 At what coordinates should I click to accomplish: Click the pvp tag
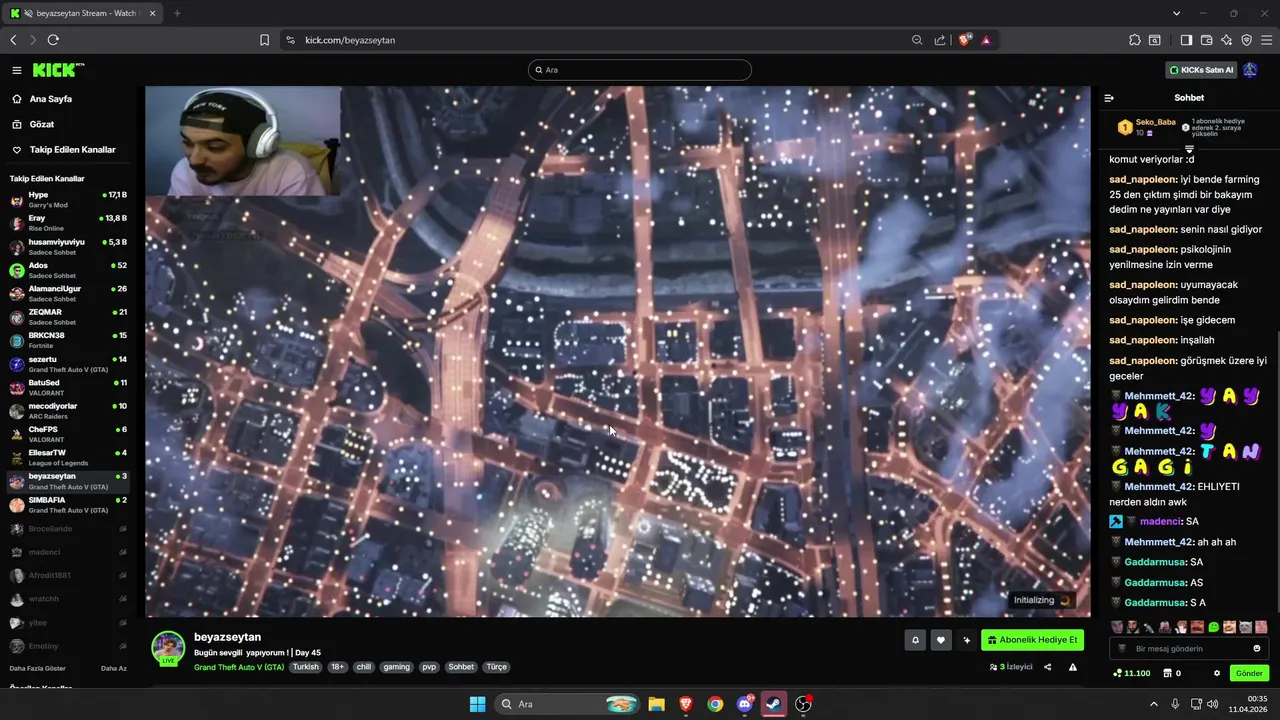pyautogui.click(x=428, y=667)
